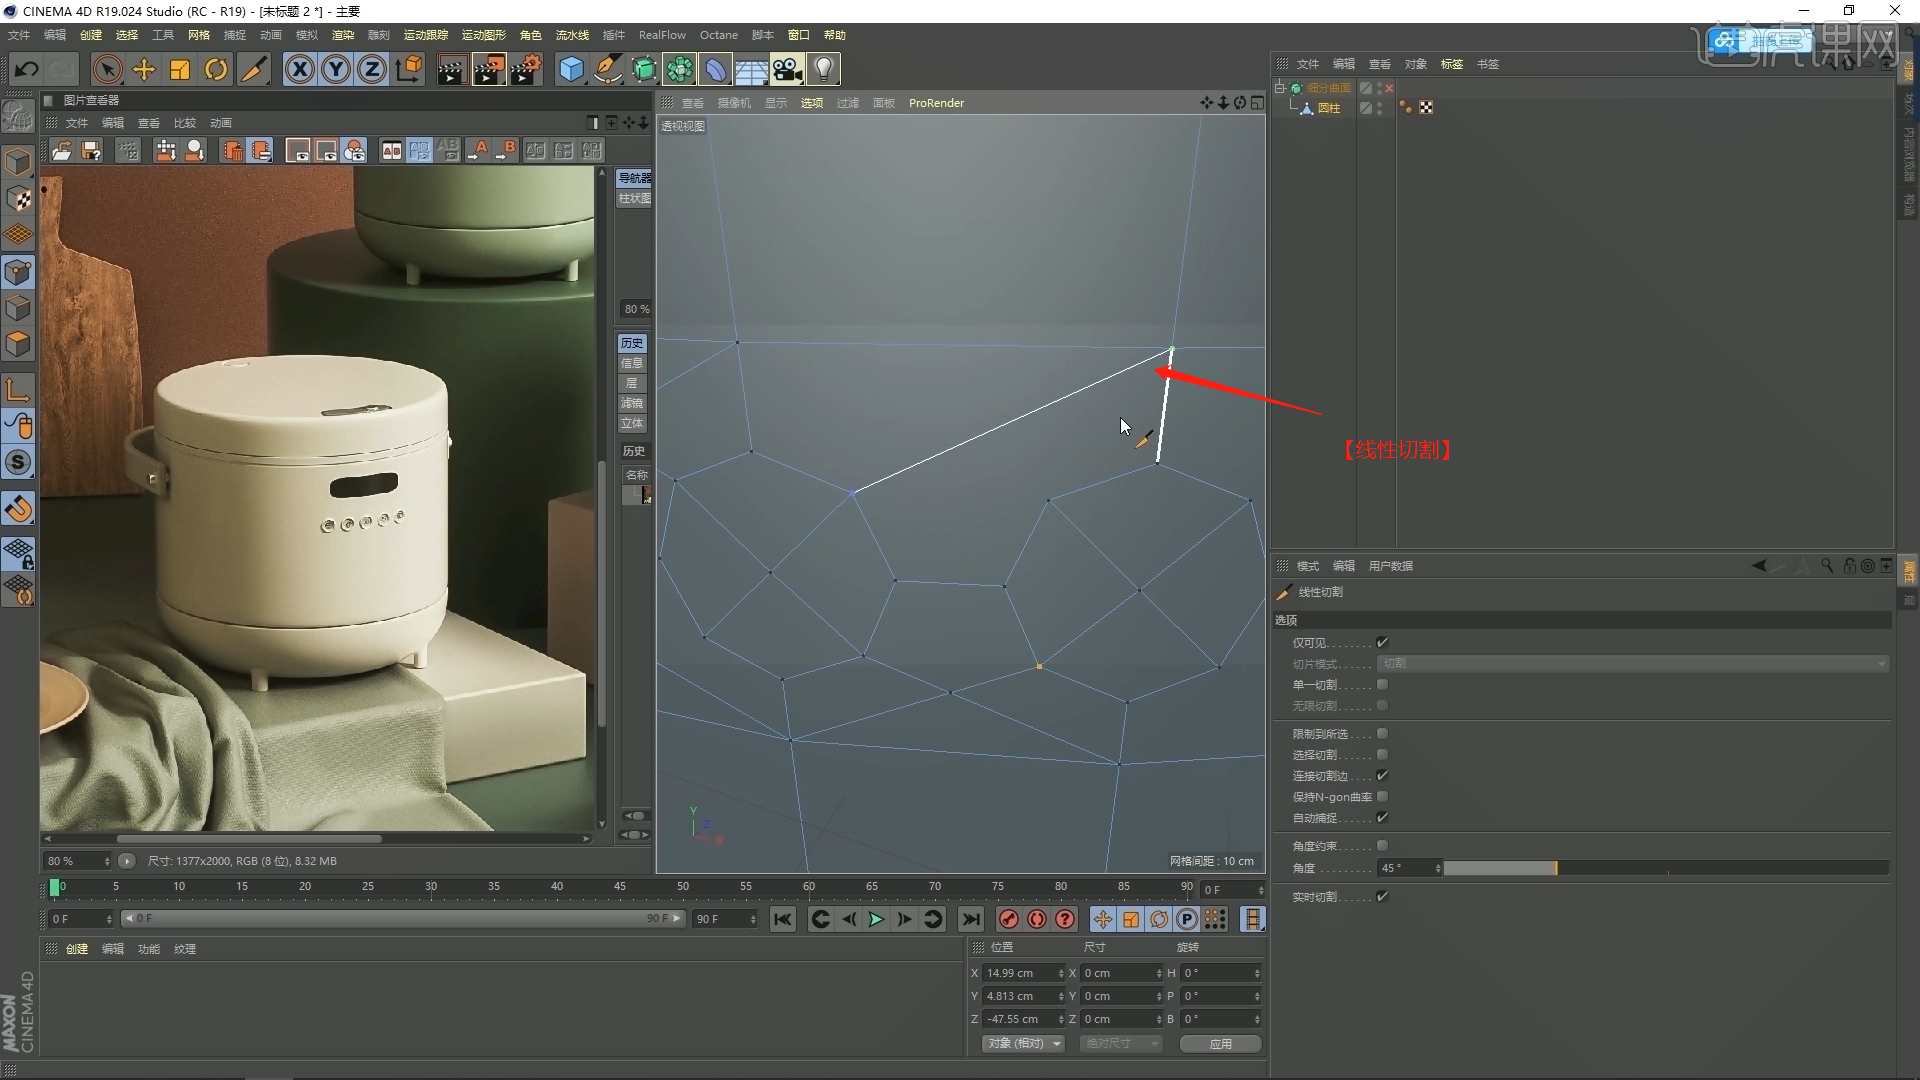Open the Spline pen tool icon

(607, 69)
